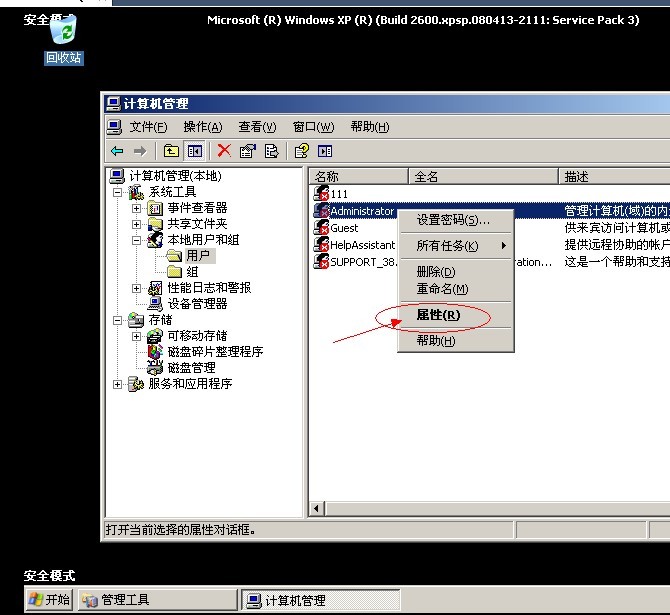
Task: Expand the 可移动存储 node
Action: [136, 336]
